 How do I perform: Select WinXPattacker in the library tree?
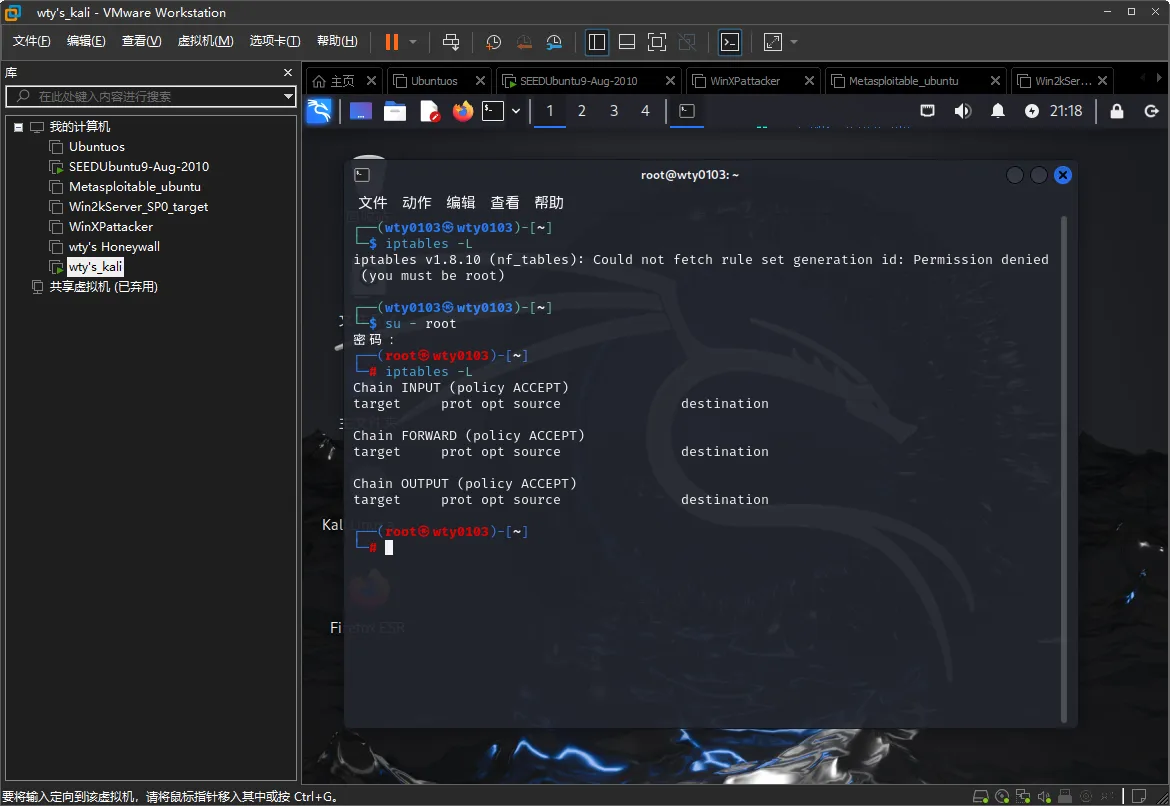coord(101,227)
